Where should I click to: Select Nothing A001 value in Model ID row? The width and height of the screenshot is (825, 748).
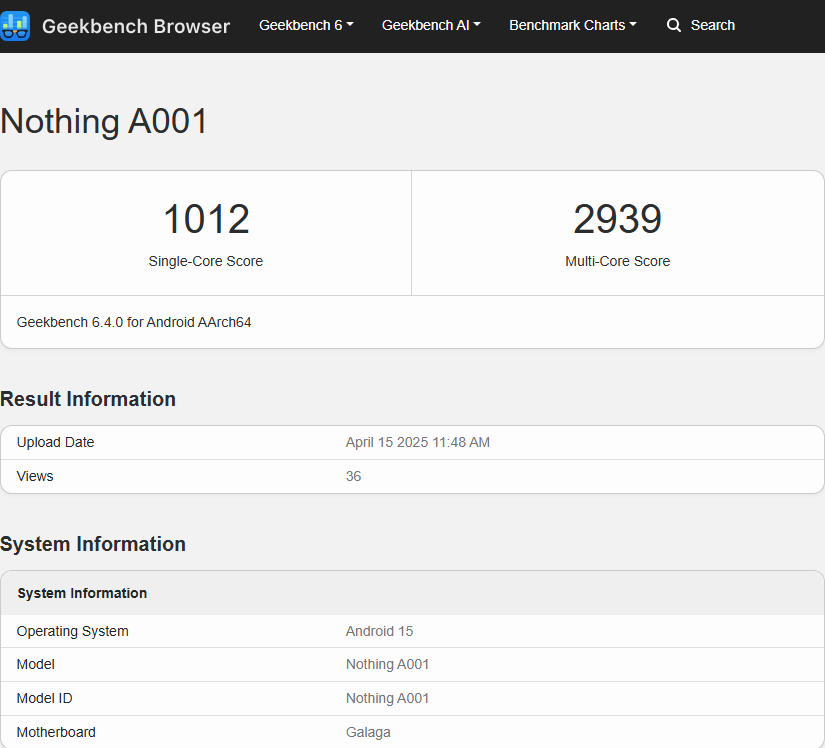pyautogui.click(x=387, y=698)
